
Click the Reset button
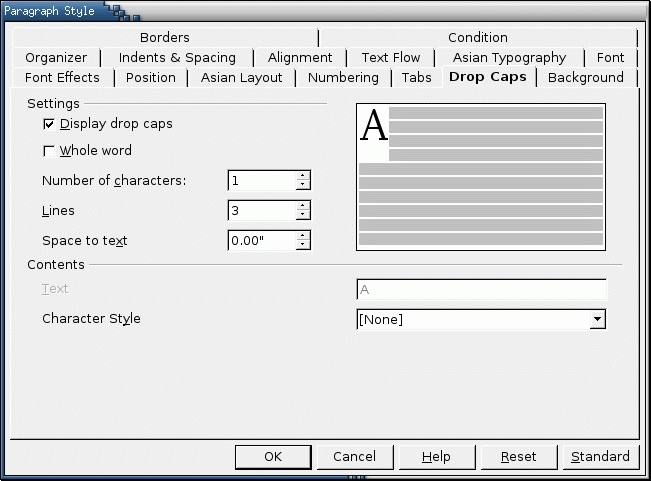coord(518,457)
